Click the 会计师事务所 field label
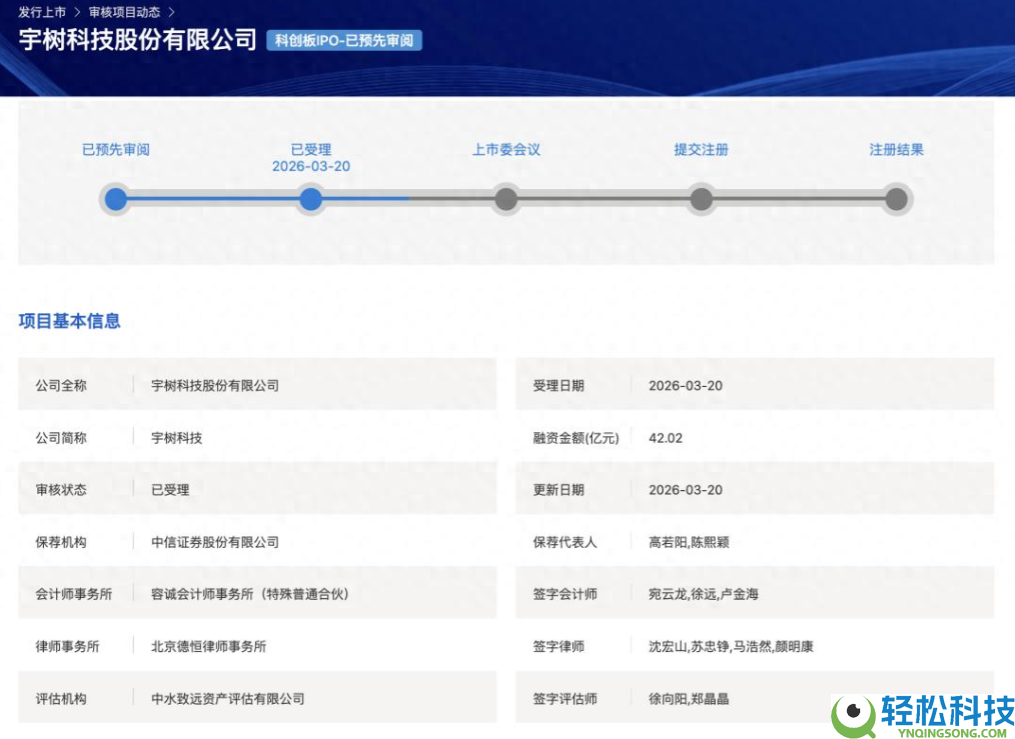1015x739 pixels. click(x=74, y=594)
